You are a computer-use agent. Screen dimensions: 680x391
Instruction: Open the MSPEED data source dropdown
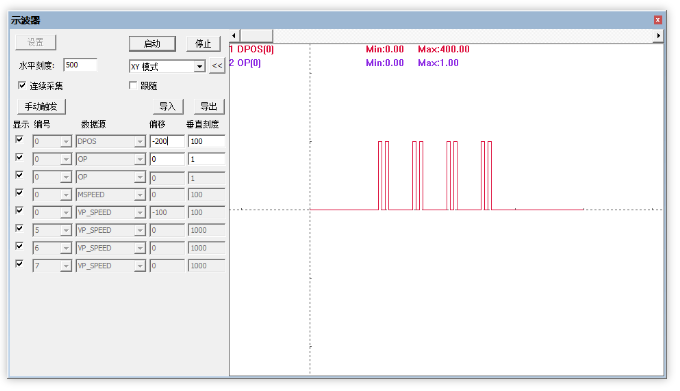(x=140, y=195)
